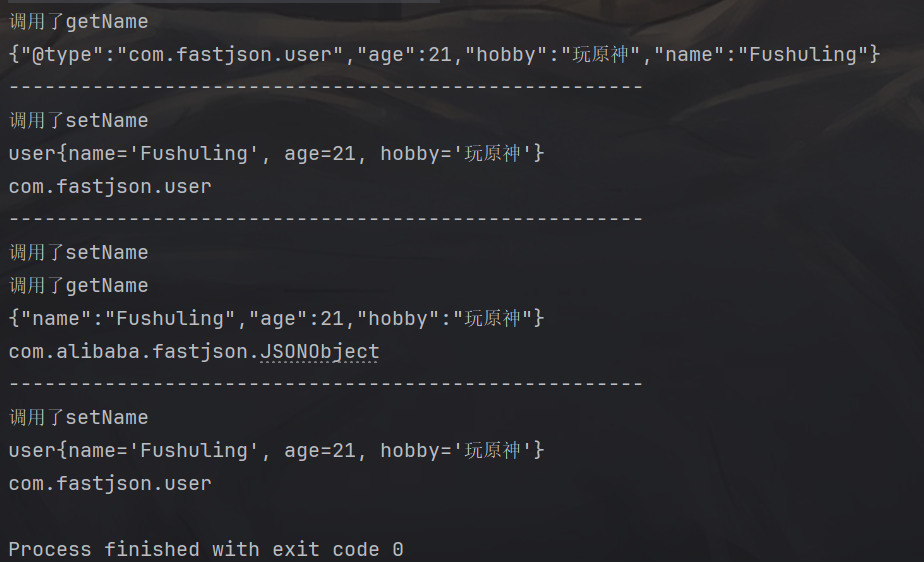The image size is (924, 562).
Task: Click the final user{name='Fushuling'} output line
Action: [276, 451]
